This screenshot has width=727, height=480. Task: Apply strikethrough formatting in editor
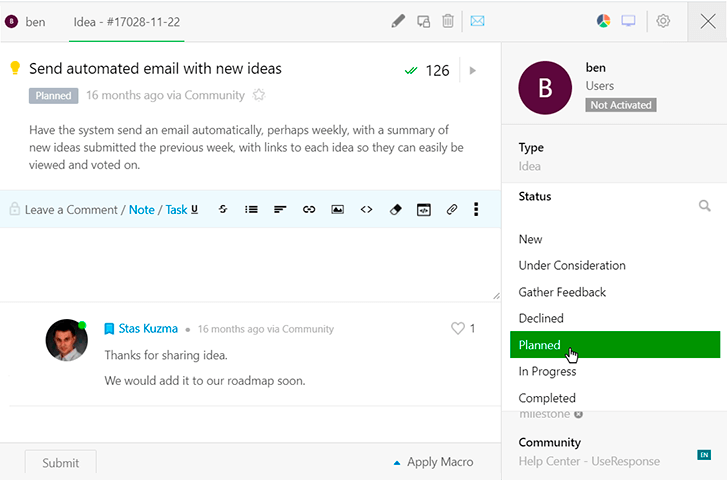click(223, 209)
